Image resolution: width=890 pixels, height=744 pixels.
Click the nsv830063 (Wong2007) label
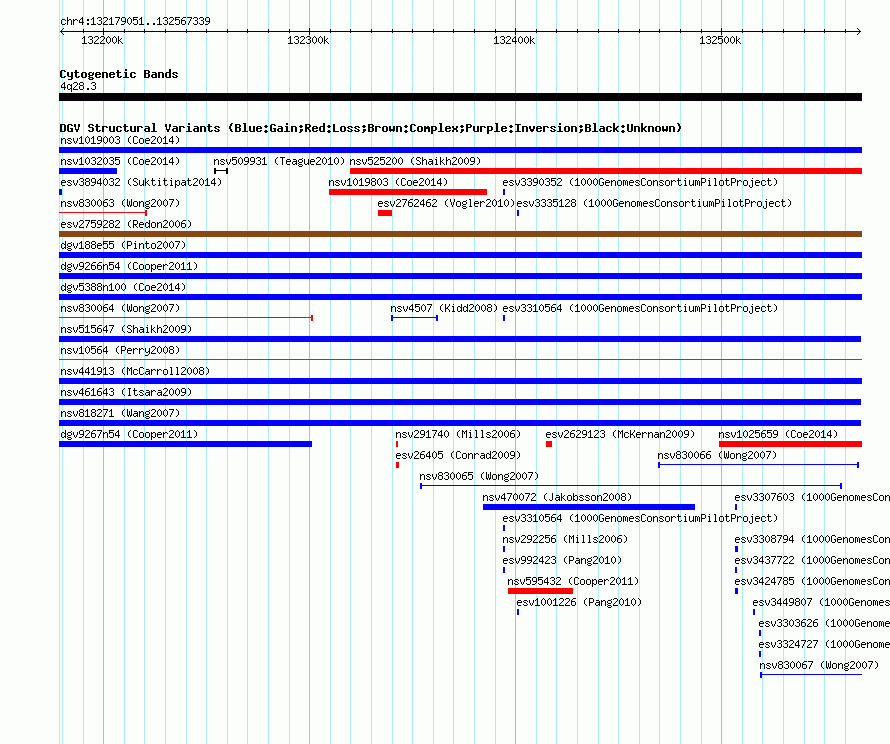click(x=120, y=203)
